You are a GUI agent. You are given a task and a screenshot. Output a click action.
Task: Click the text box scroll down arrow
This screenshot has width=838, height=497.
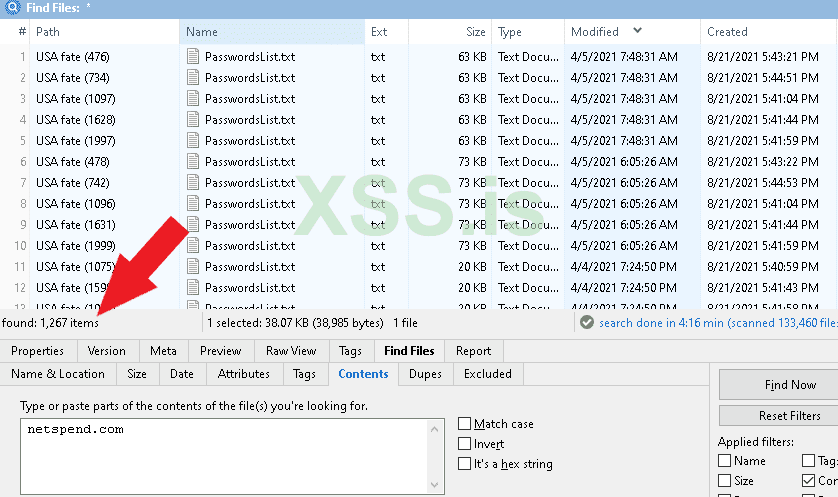click(434, 485)
